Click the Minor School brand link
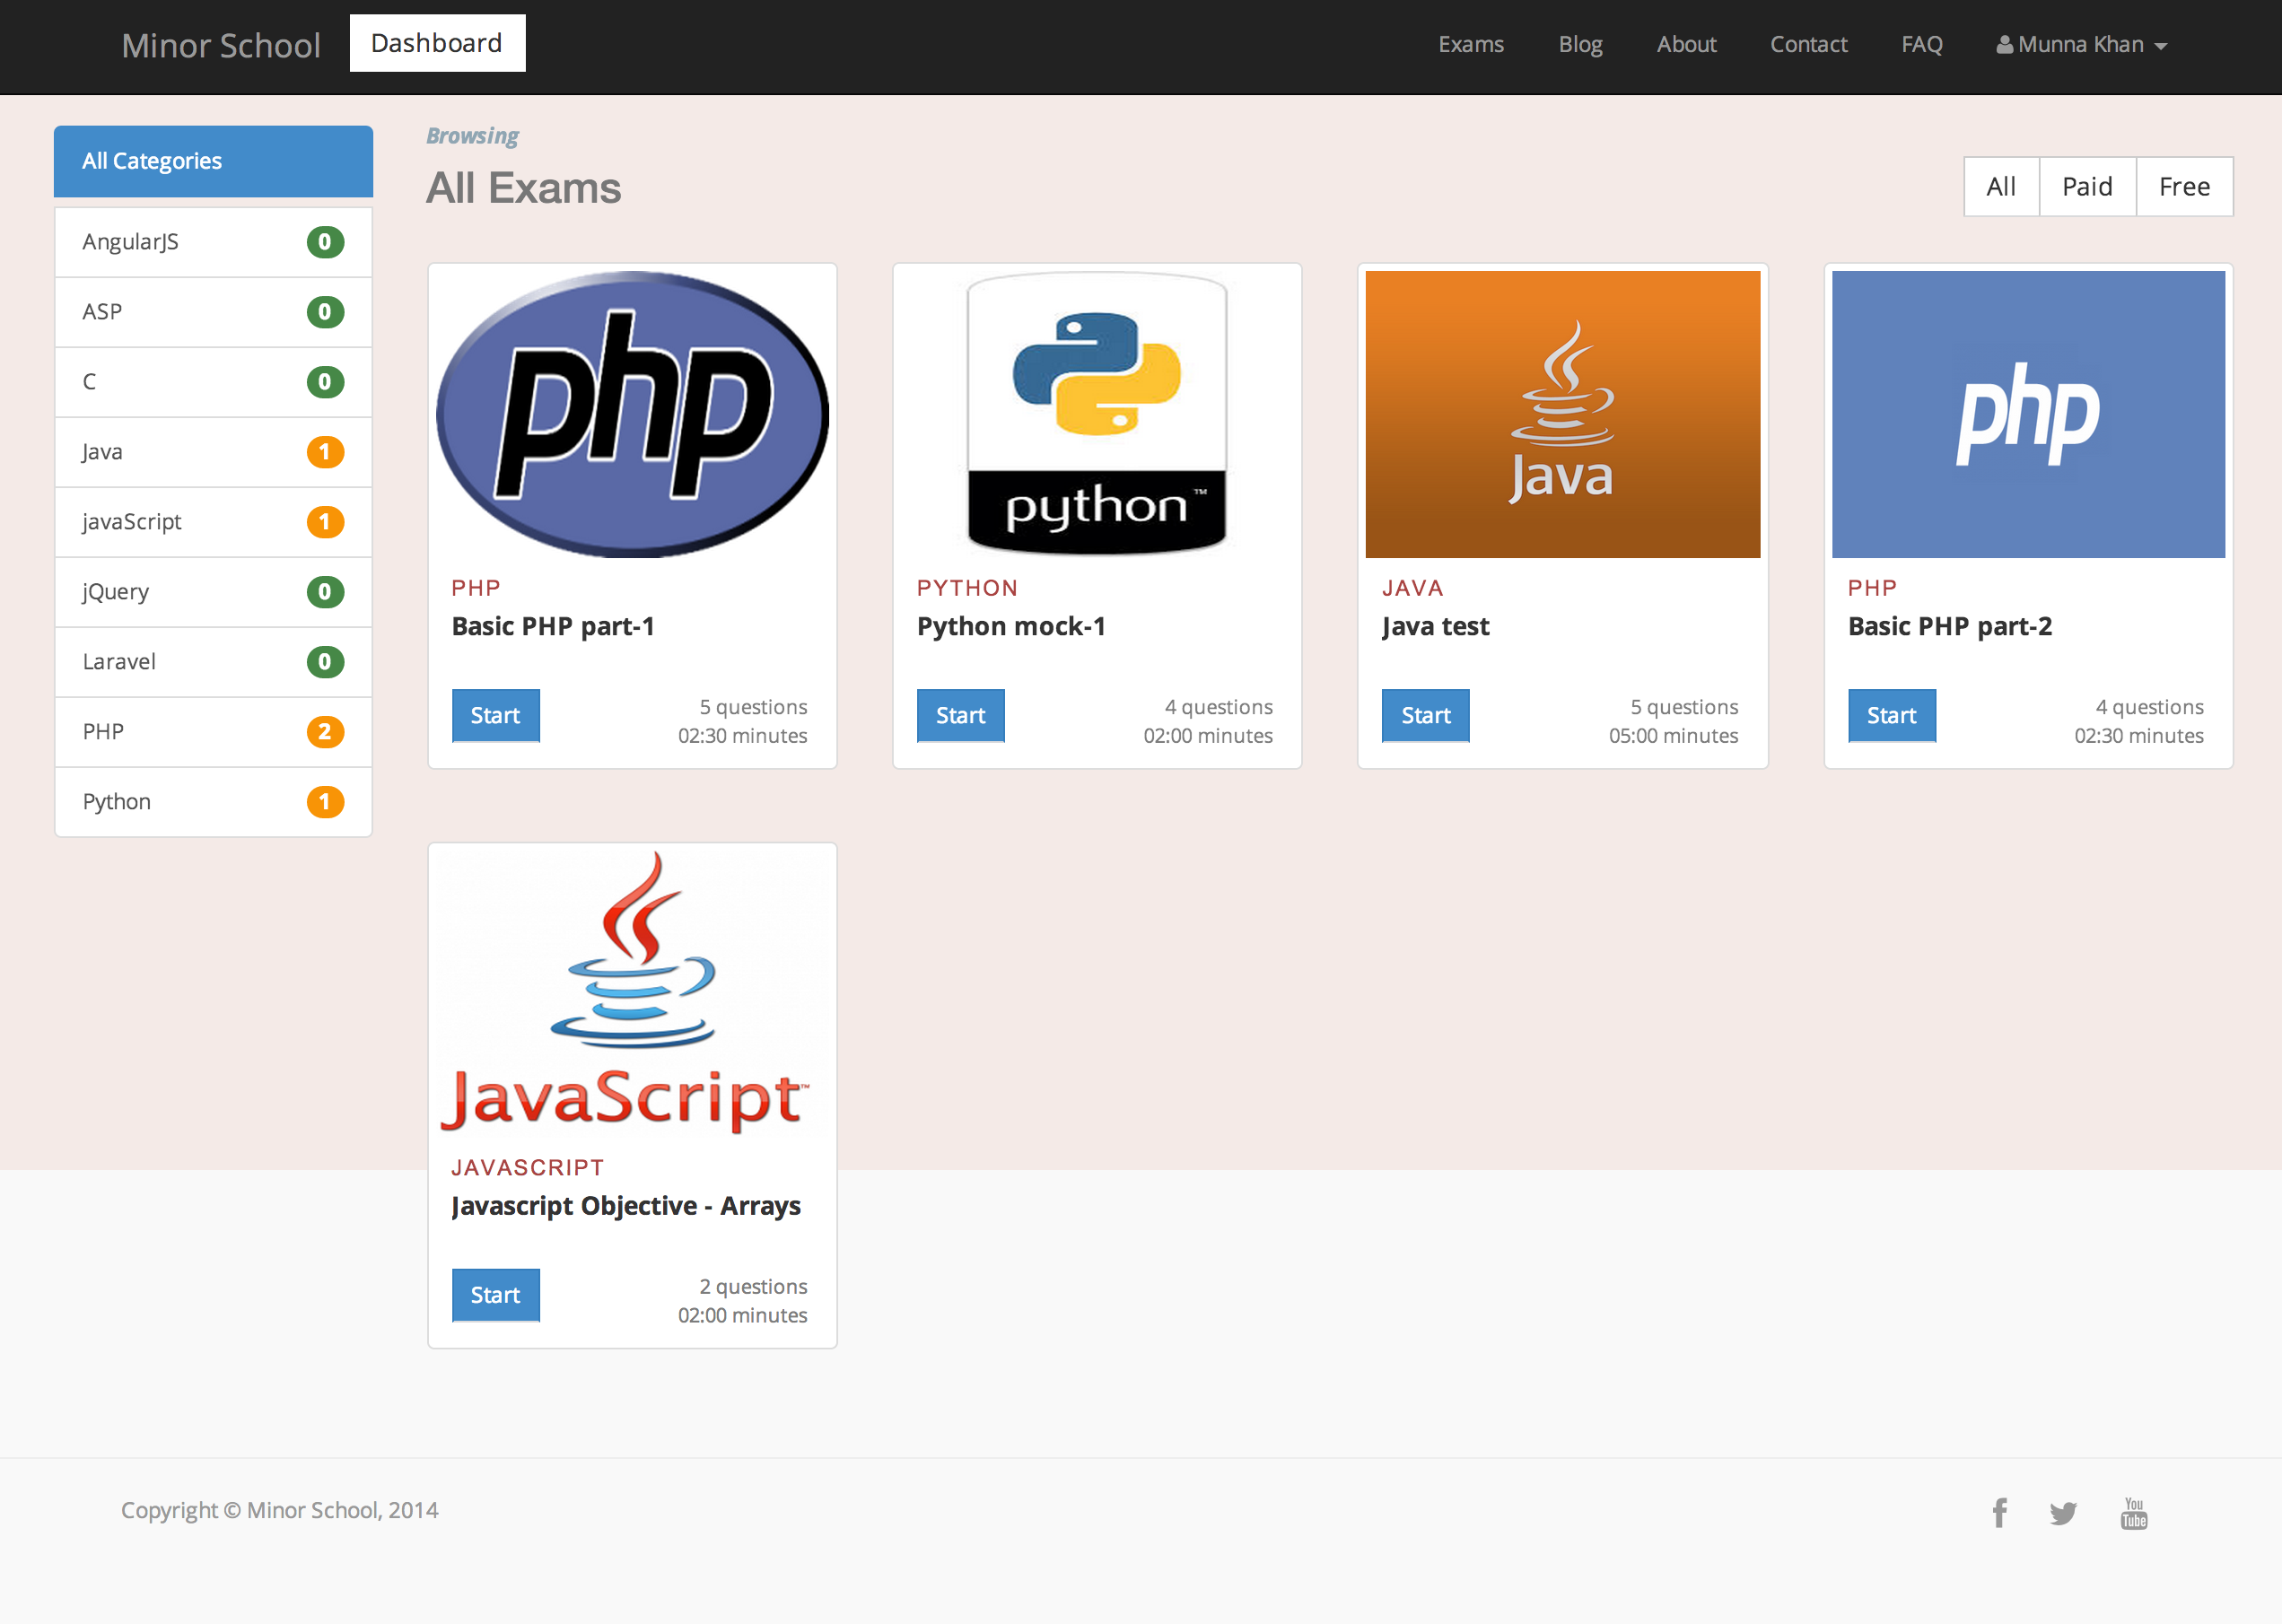 coord(221,46)
